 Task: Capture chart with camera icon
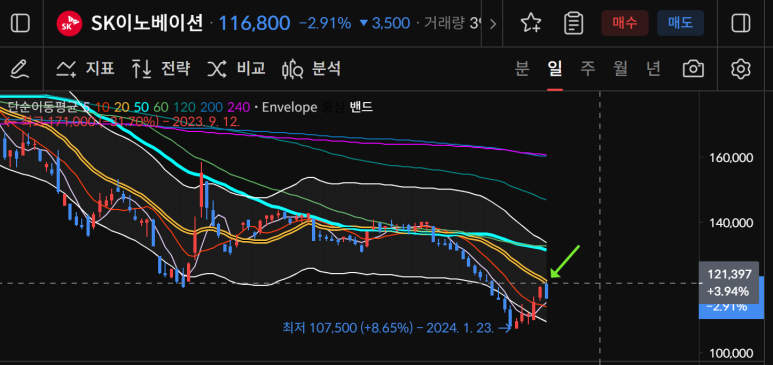coord(693,69)
